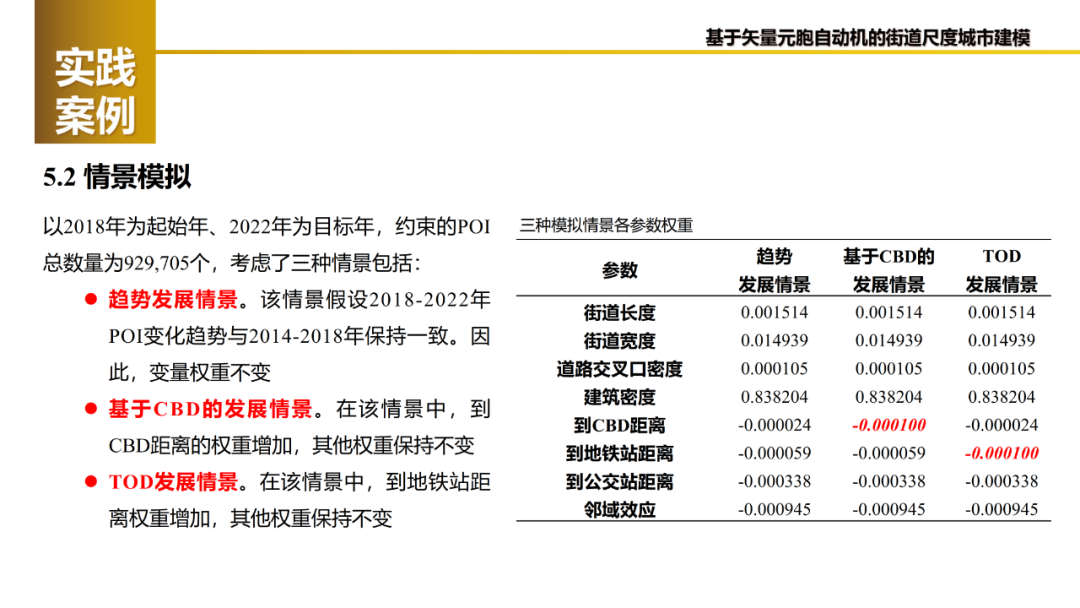
Task: Click 到公交站距离 value -0.000338 under TOD column
Action: click(1001, 482)
